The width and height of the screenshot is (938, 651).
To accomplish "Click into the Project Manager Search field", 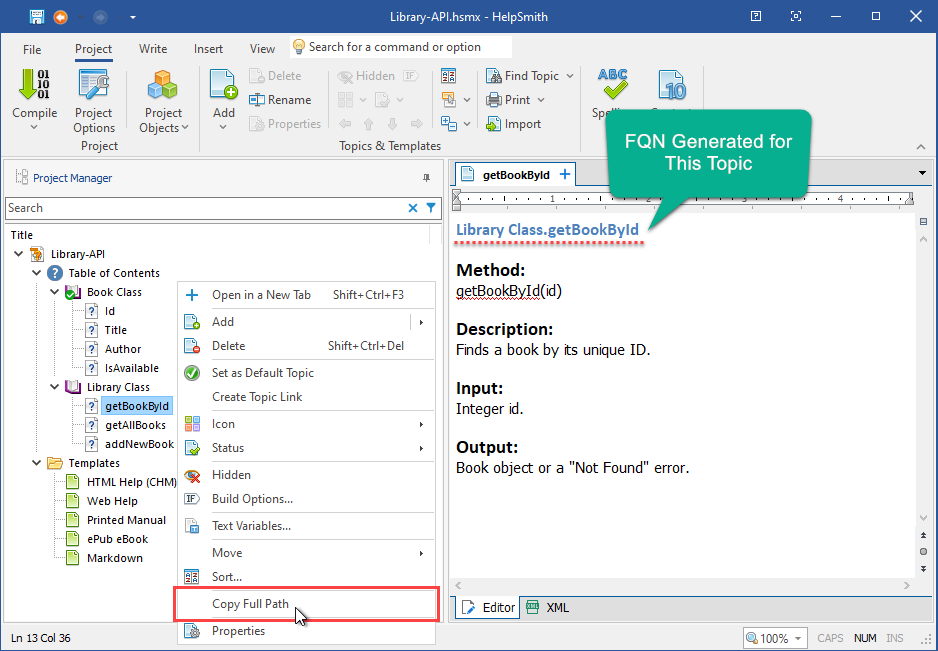I will [x=206, y=208].
